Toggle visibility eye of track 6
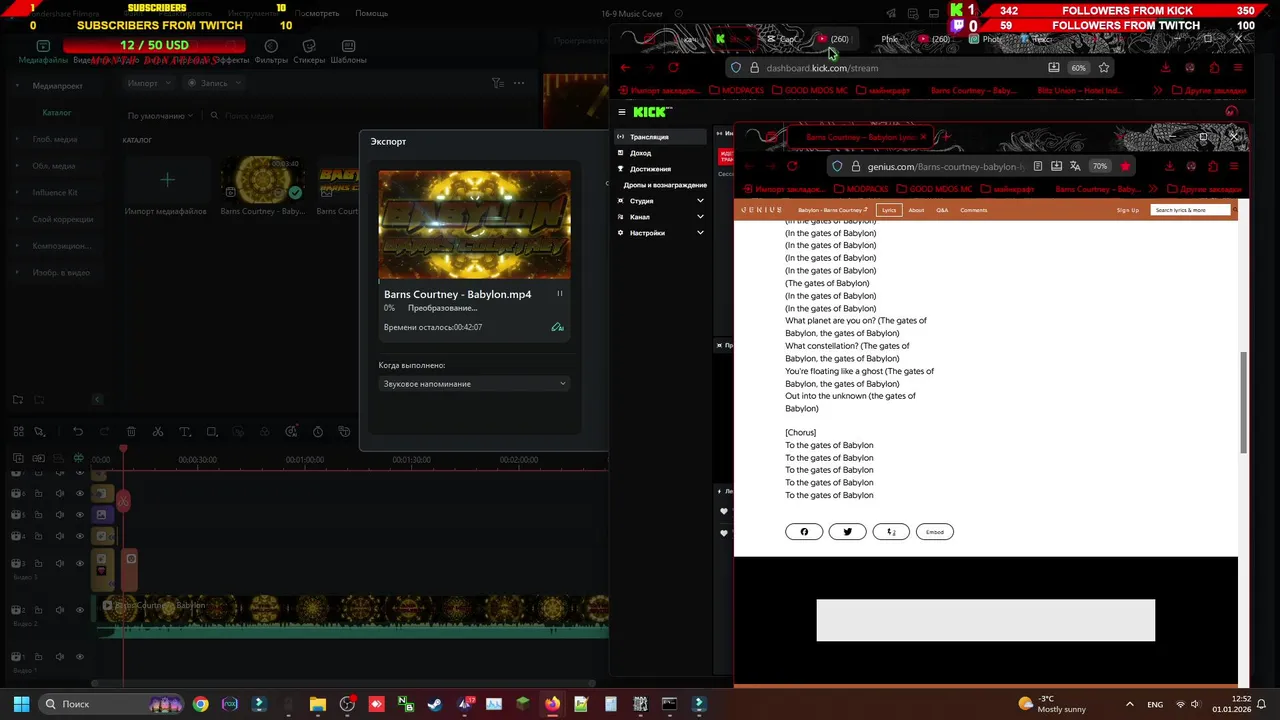This screenshot has width=1280, height=720. pos(80,493)
